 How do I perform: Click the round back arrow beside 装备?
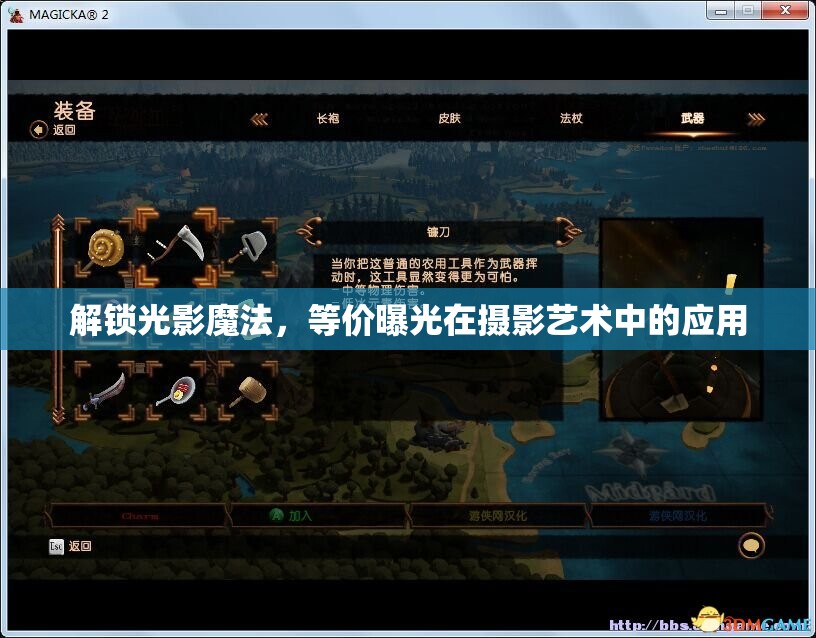[x=39, y=130]
